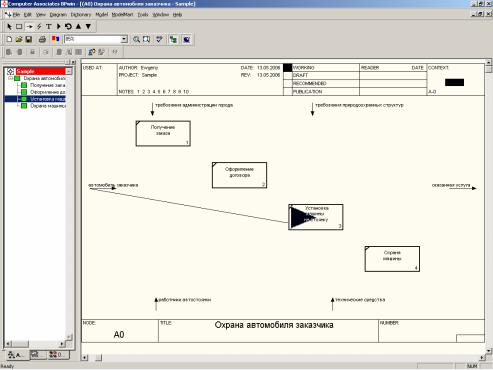The image size is (493, 370).
Task: Select the lightning squiggle tool
Action: [x=39, y=26]
